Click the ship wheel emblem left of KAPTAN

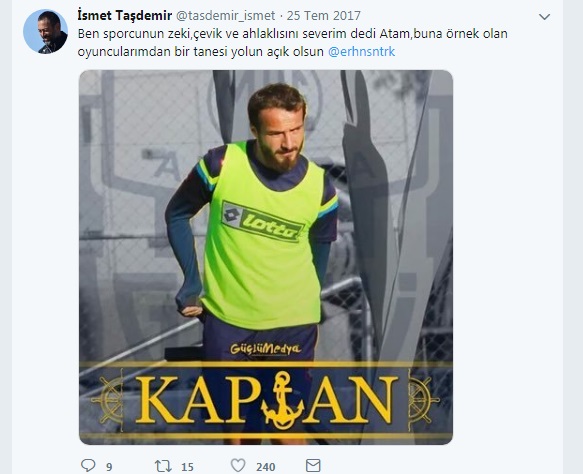click(x=109, y=400)
